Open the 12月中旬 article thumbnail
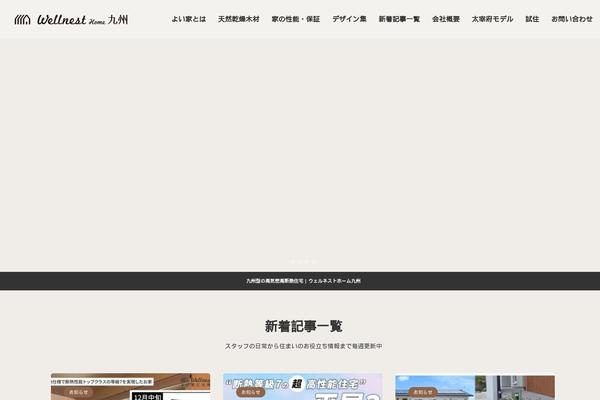The height and width of the screenshot is (400, 600). tap(130, 387)
